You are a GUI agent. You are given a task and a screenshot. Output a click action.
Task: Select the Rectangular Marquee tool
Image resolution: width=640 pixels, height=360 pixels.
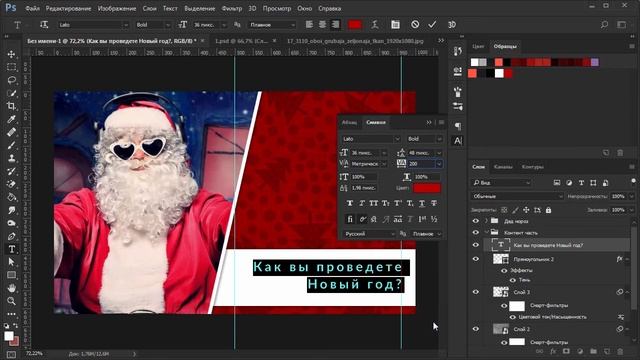click(x=11, y=67)
